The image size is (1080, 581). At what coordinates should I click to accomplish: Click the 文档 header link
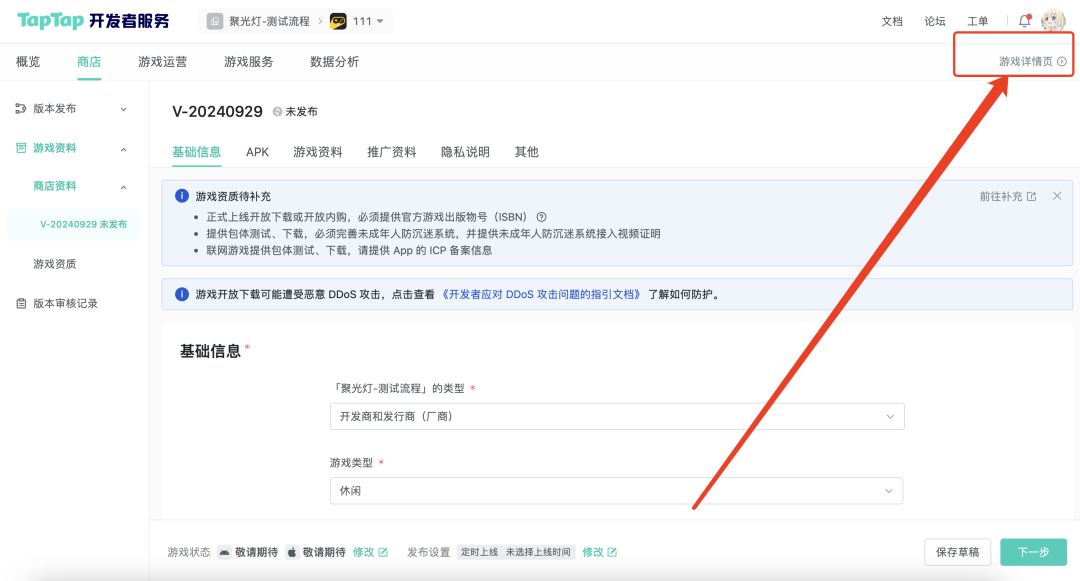click(x=892, y=21)
